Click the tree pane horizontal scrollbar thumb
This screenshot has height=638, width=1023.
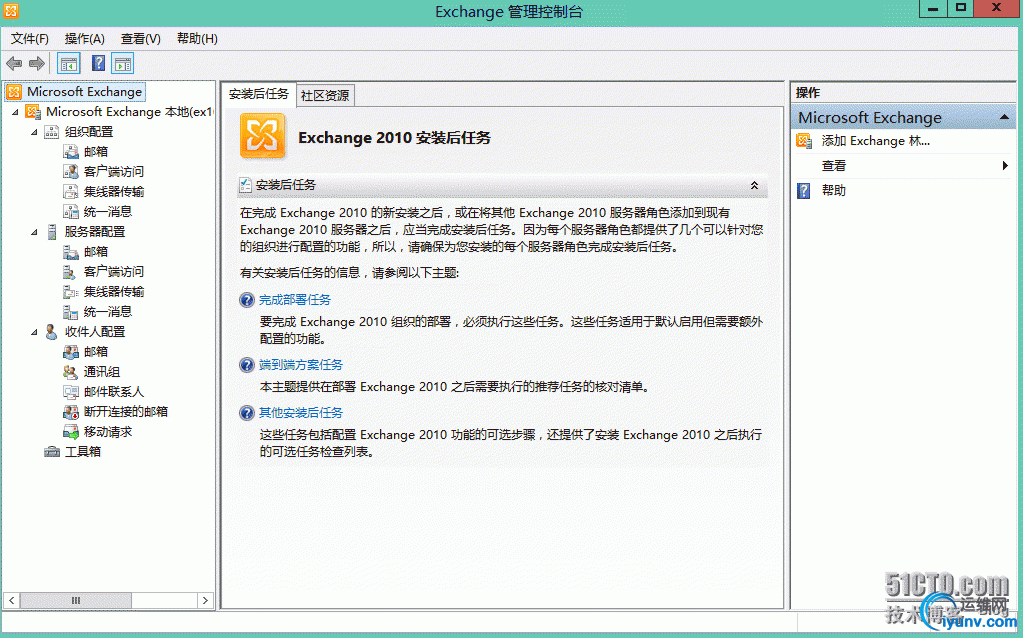tap(76, 600)
